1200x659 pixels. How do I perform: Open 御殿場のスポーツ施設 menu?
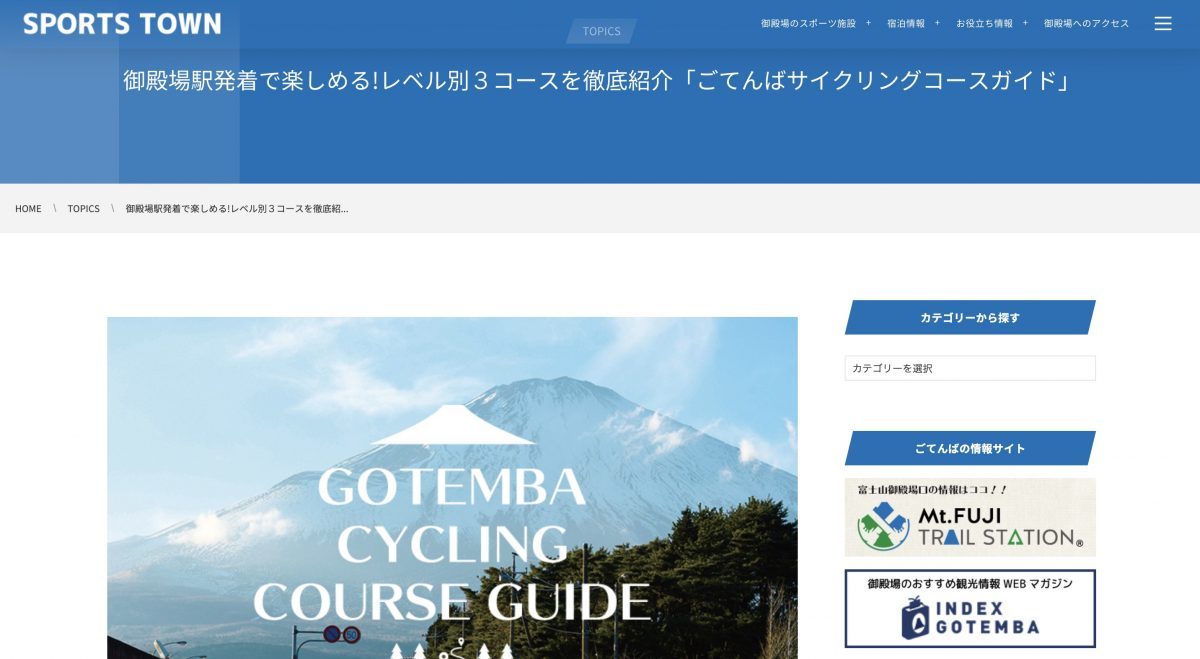tap(808, 23)
